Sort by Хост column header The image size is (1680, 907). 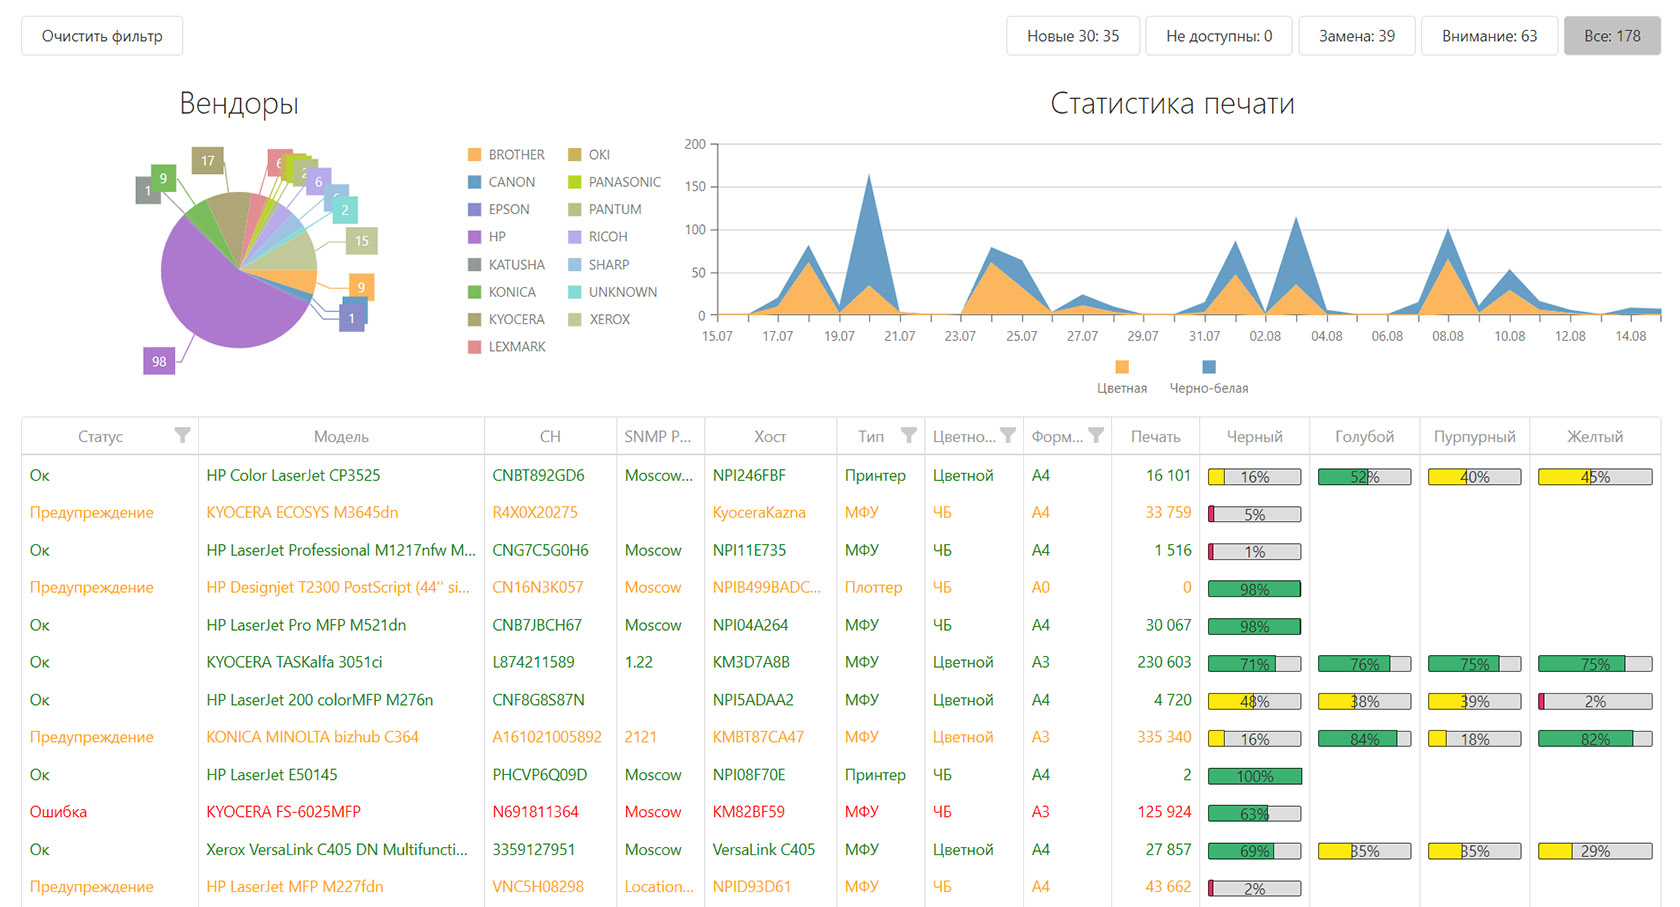(x=770, y=436)
